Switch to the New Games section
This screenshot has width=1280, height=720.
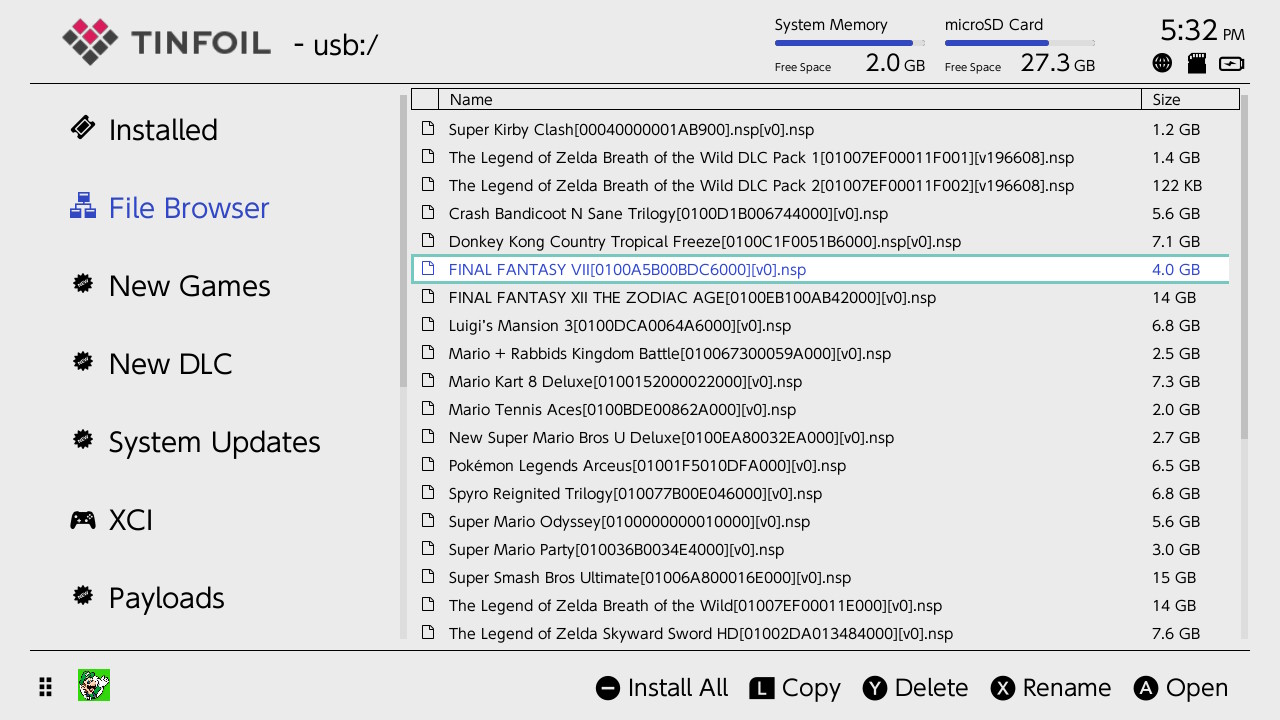pos(189,286)
